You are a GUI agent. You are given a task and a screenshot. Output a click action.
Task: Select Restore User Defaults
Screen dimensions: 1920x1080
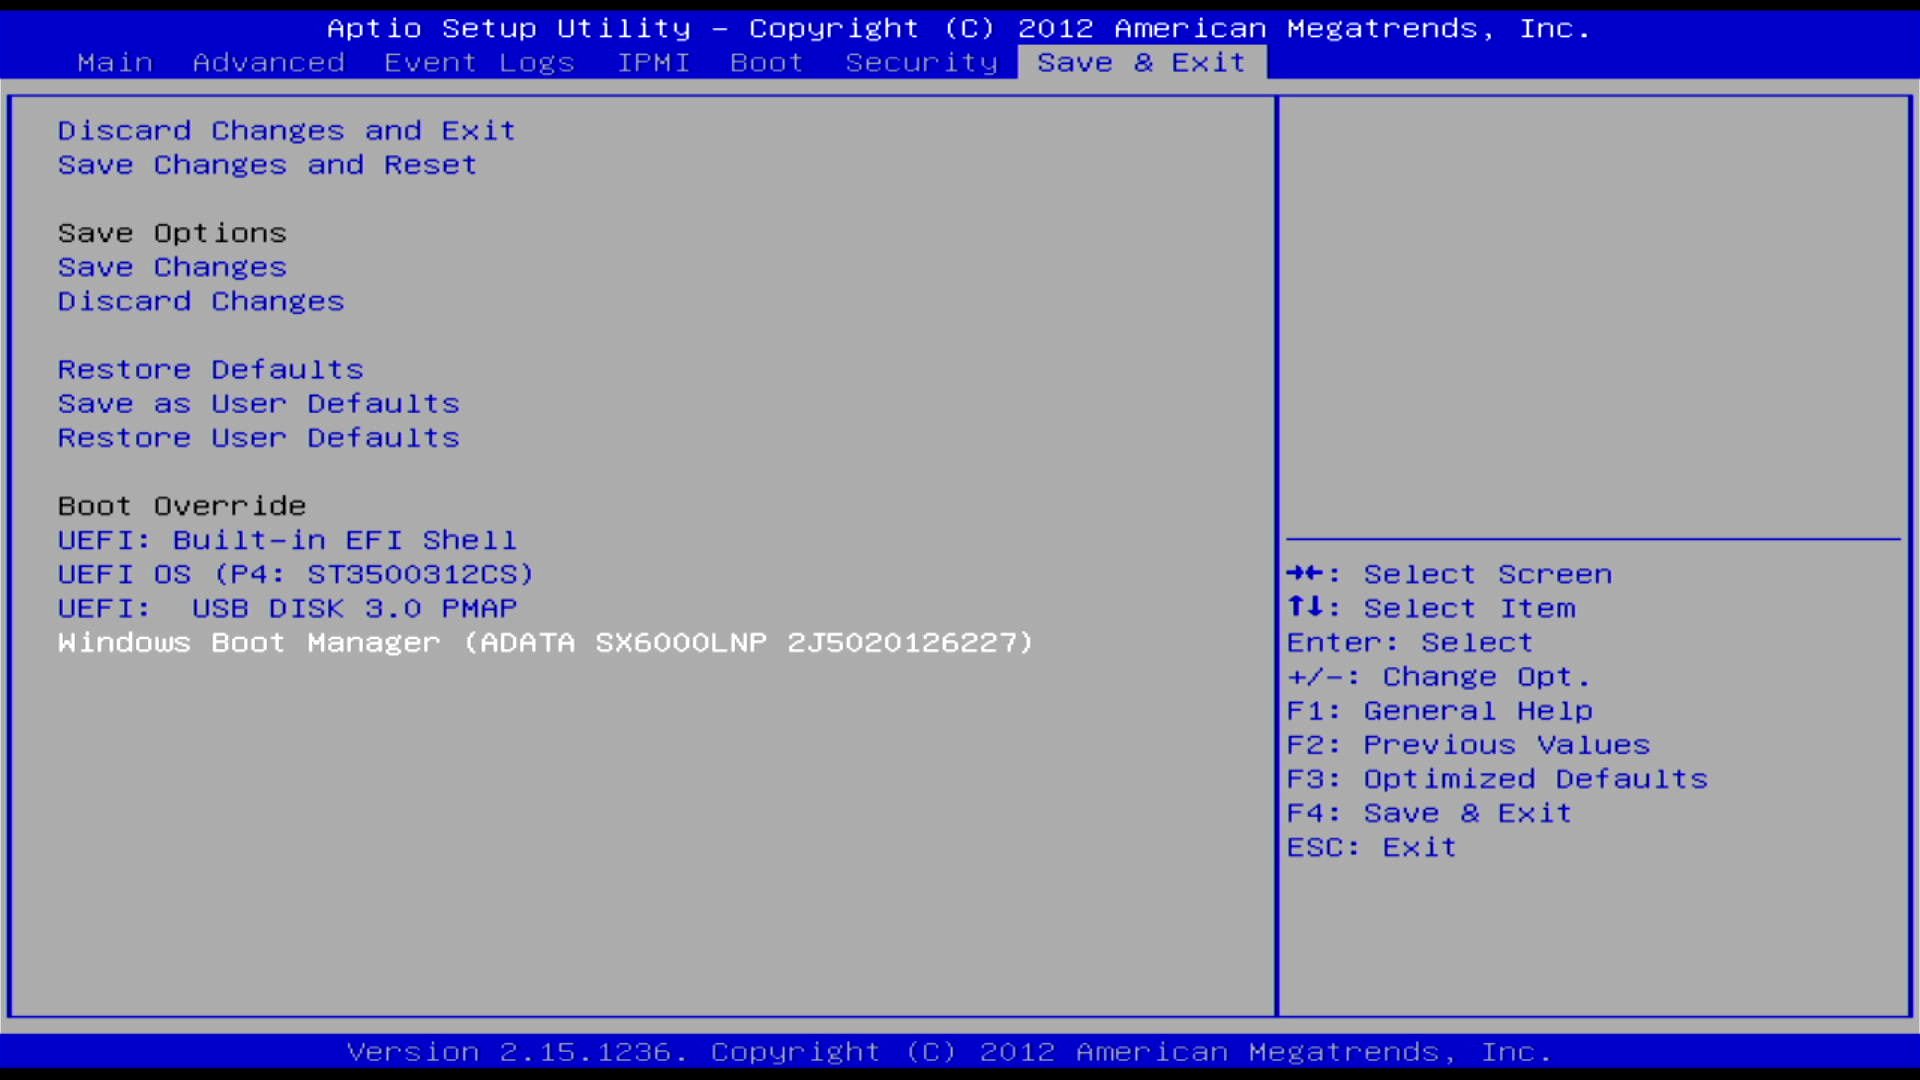click(x=258, y=438)
